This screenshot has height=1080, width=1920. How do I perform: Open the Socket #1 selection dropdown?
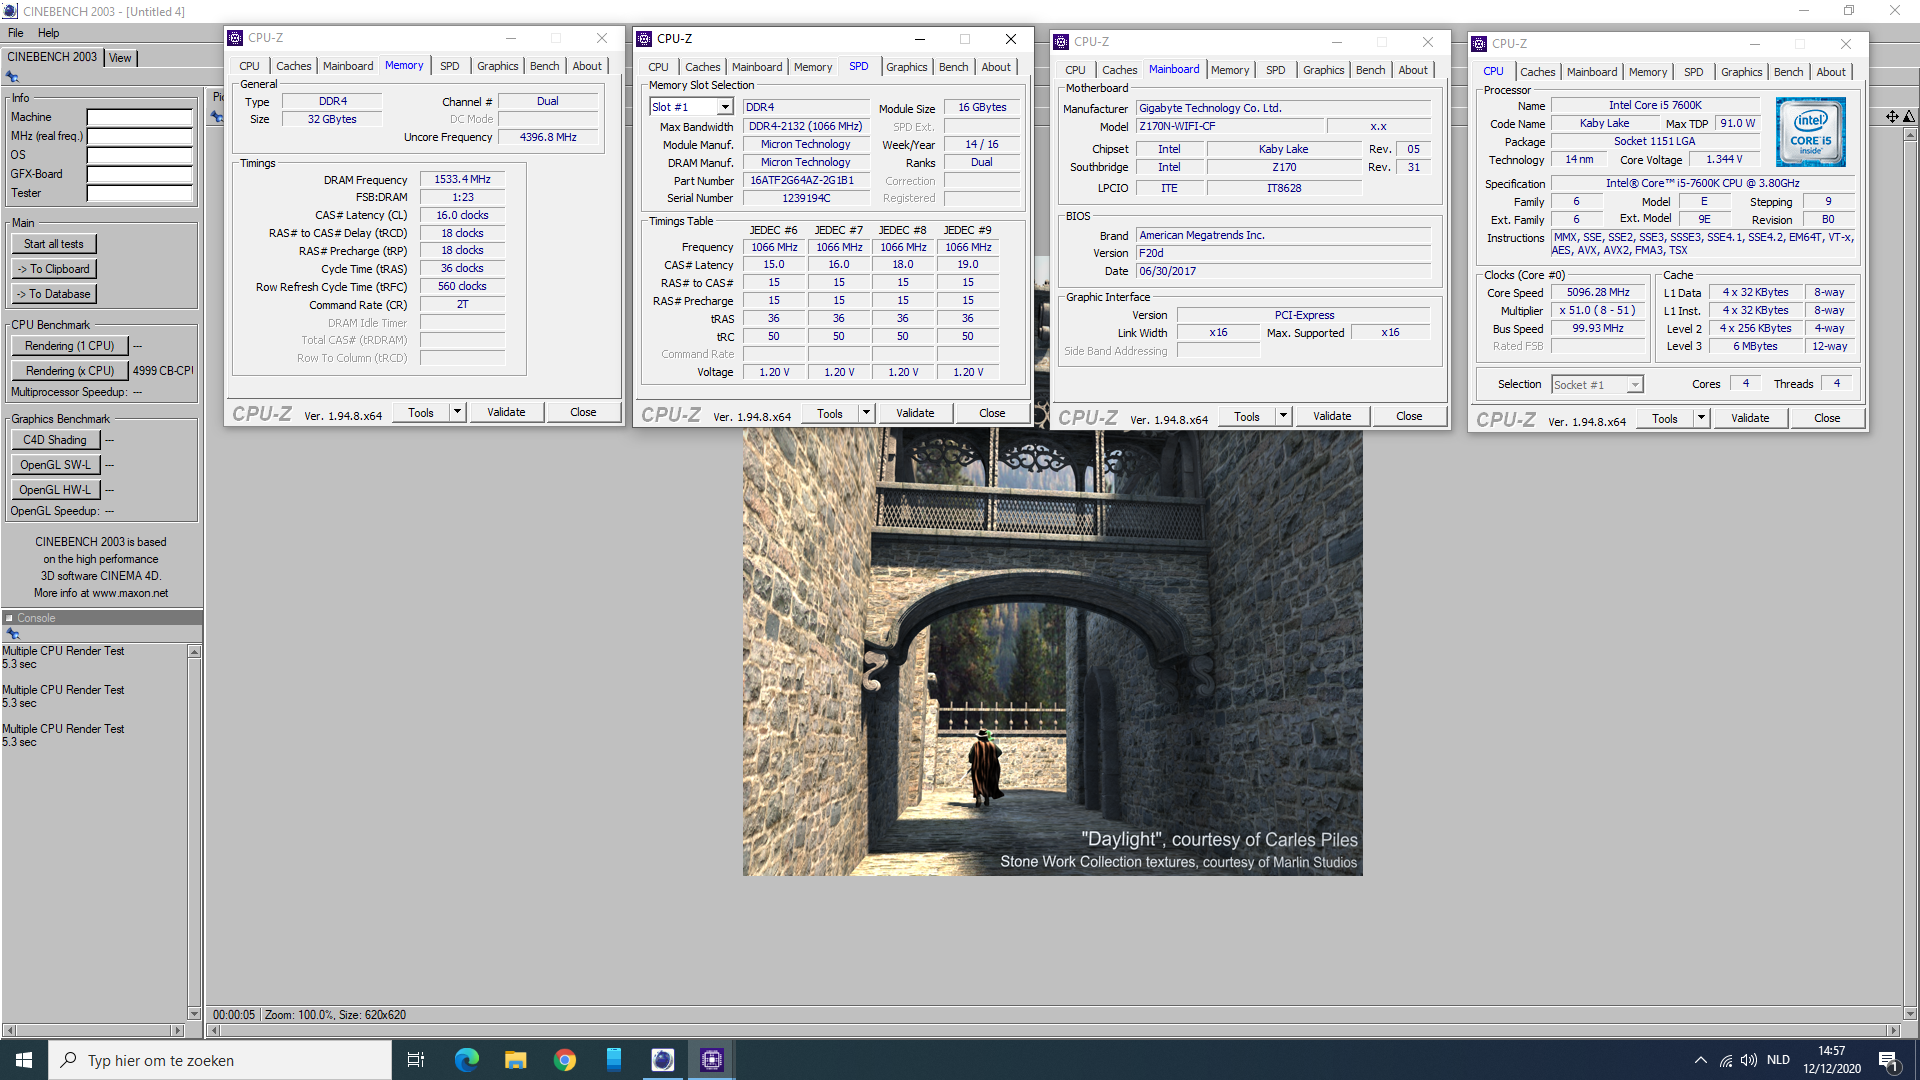(1634, 385)
